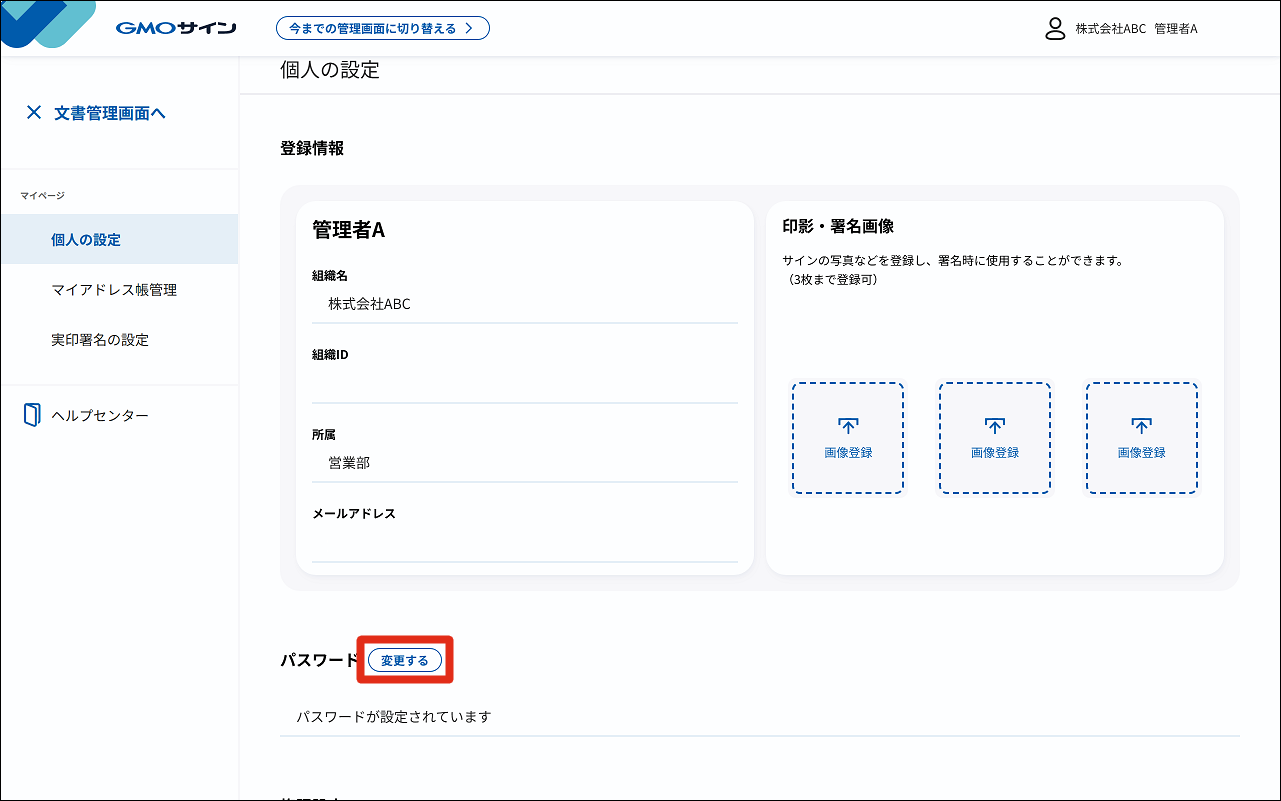Open 実印署名の設定 in the sidebar

pos(100,340)
